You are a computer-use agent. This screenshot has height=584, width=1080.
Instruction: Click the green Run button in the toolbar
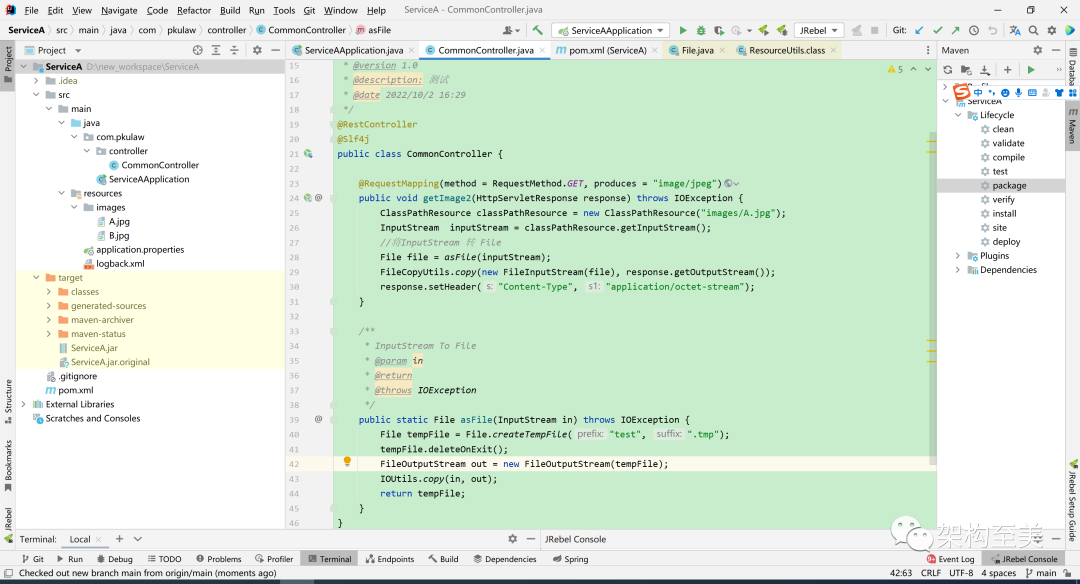tap(683, 31)
